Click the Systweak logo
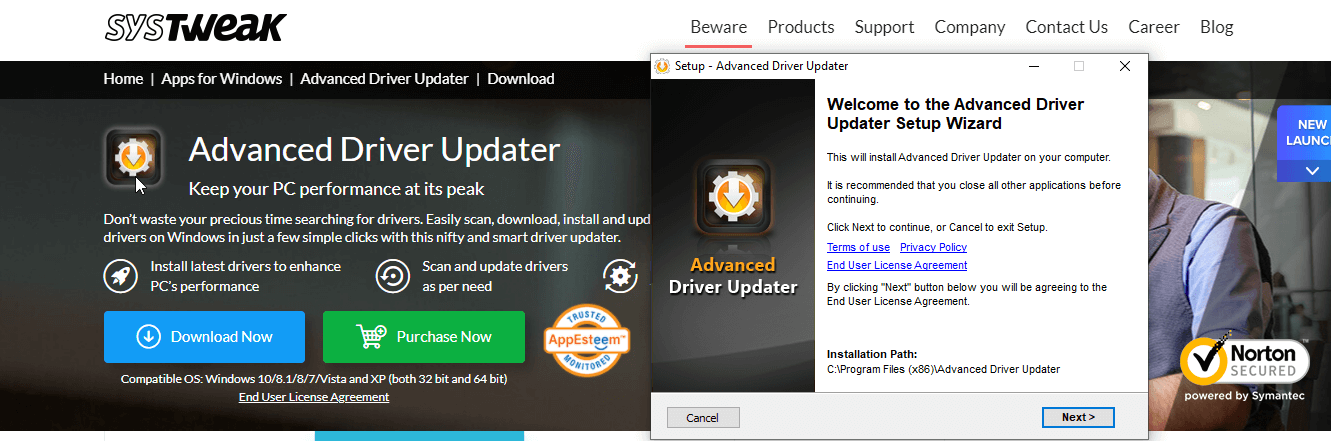This screenshot has width=1331, height=441. coord(195,27)
